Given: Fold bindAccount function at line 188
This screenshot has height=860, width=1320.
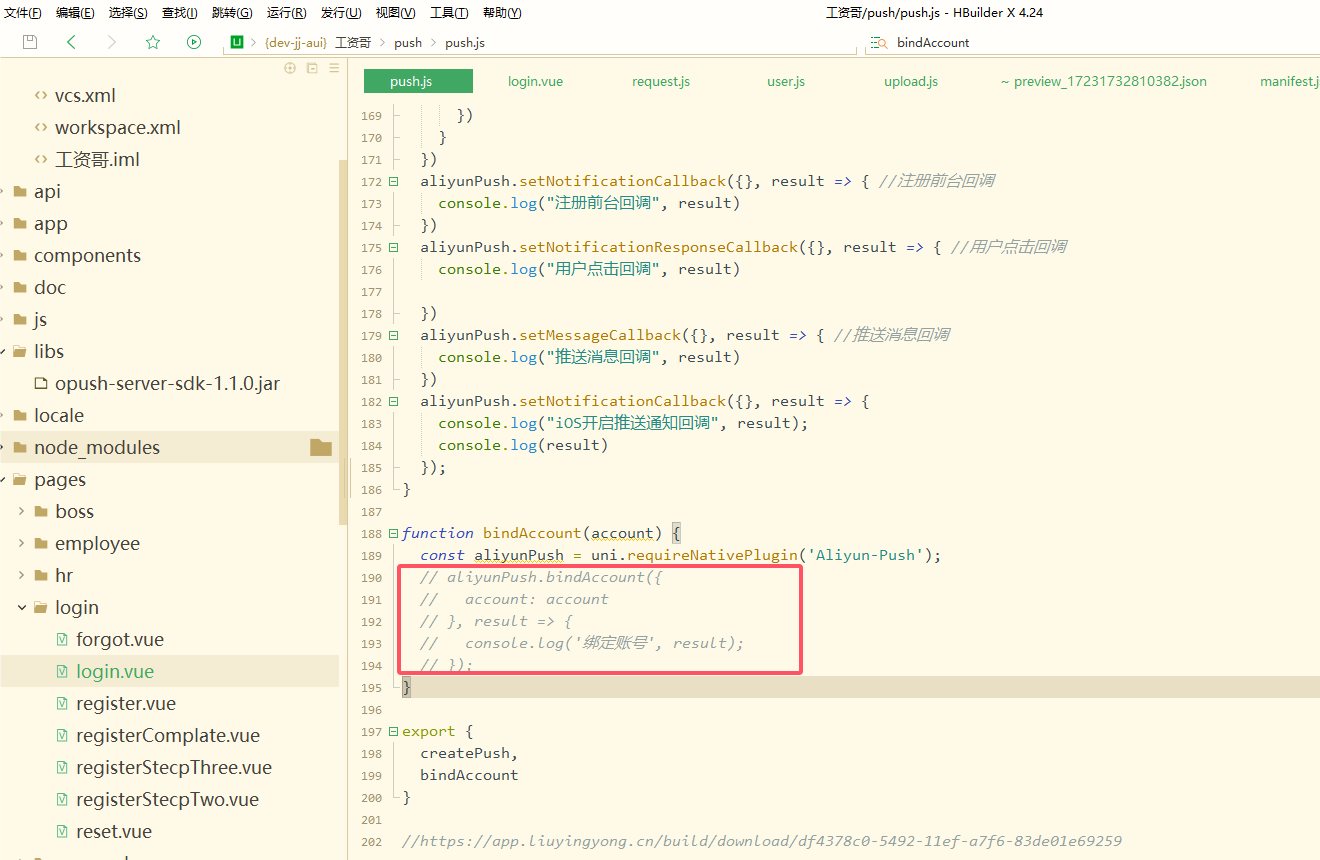Looking at the screenshot, I should pyautogui.click(x=393, y=534).
